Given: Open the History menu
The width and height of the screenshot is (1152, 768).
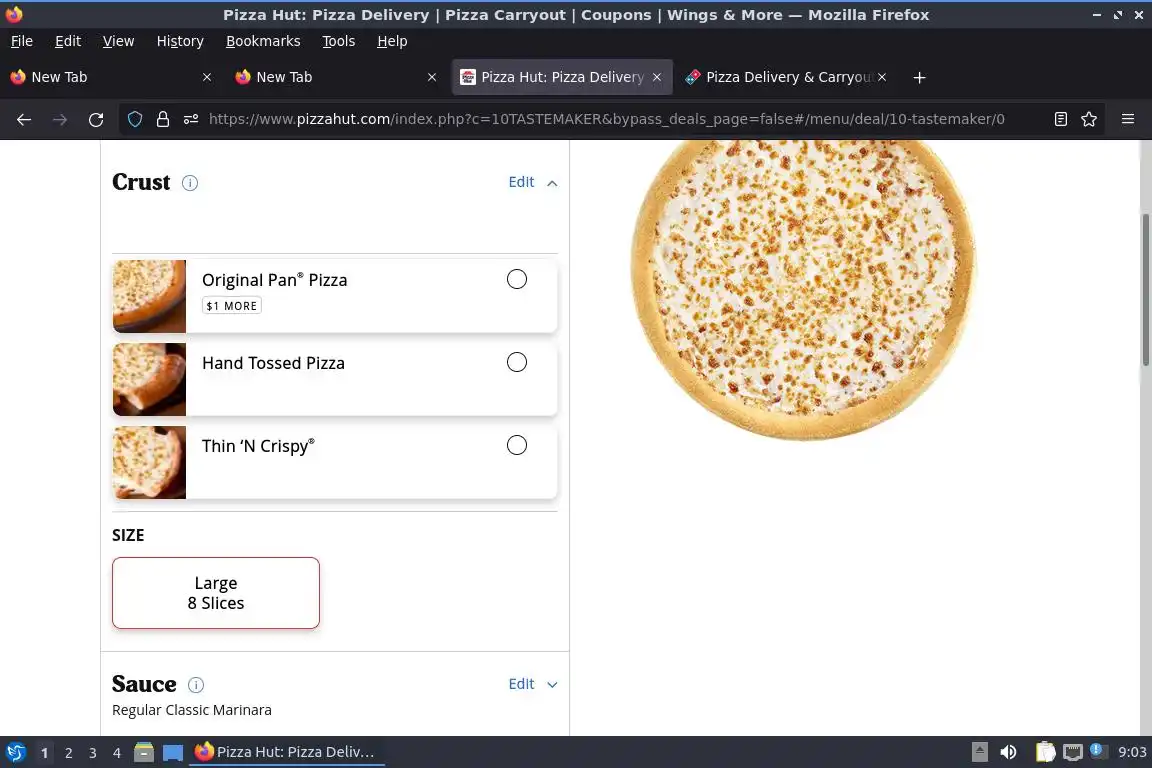Looking at the screenshot, I should click(x=180, y=41).
